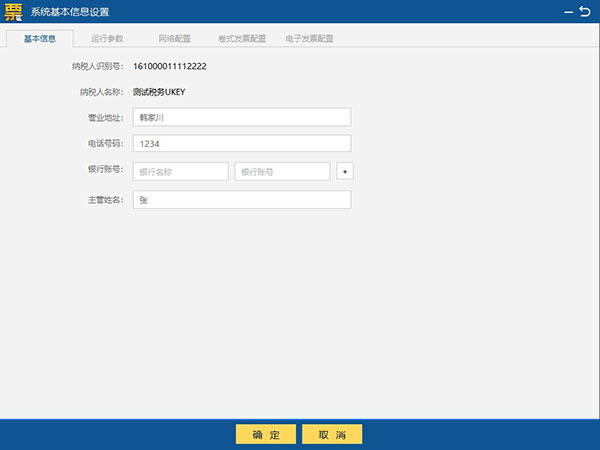Click the 纳税人识别号 label
The height and width of the screenshot is (450, 600).
(x=98, y=66)
